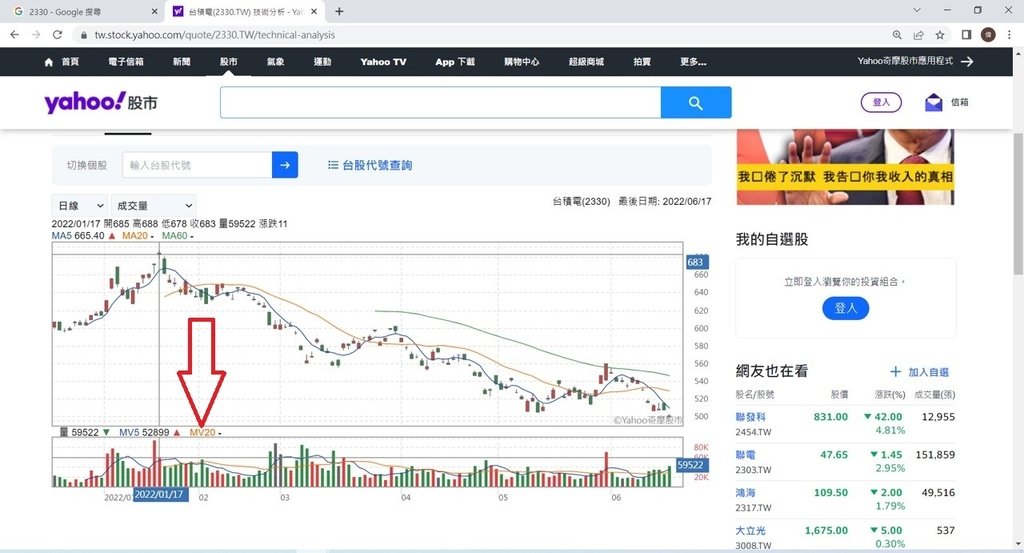The image size is (1024, 553).
Task: Open 購物中心 in nav bar
Action: point(522,62)
